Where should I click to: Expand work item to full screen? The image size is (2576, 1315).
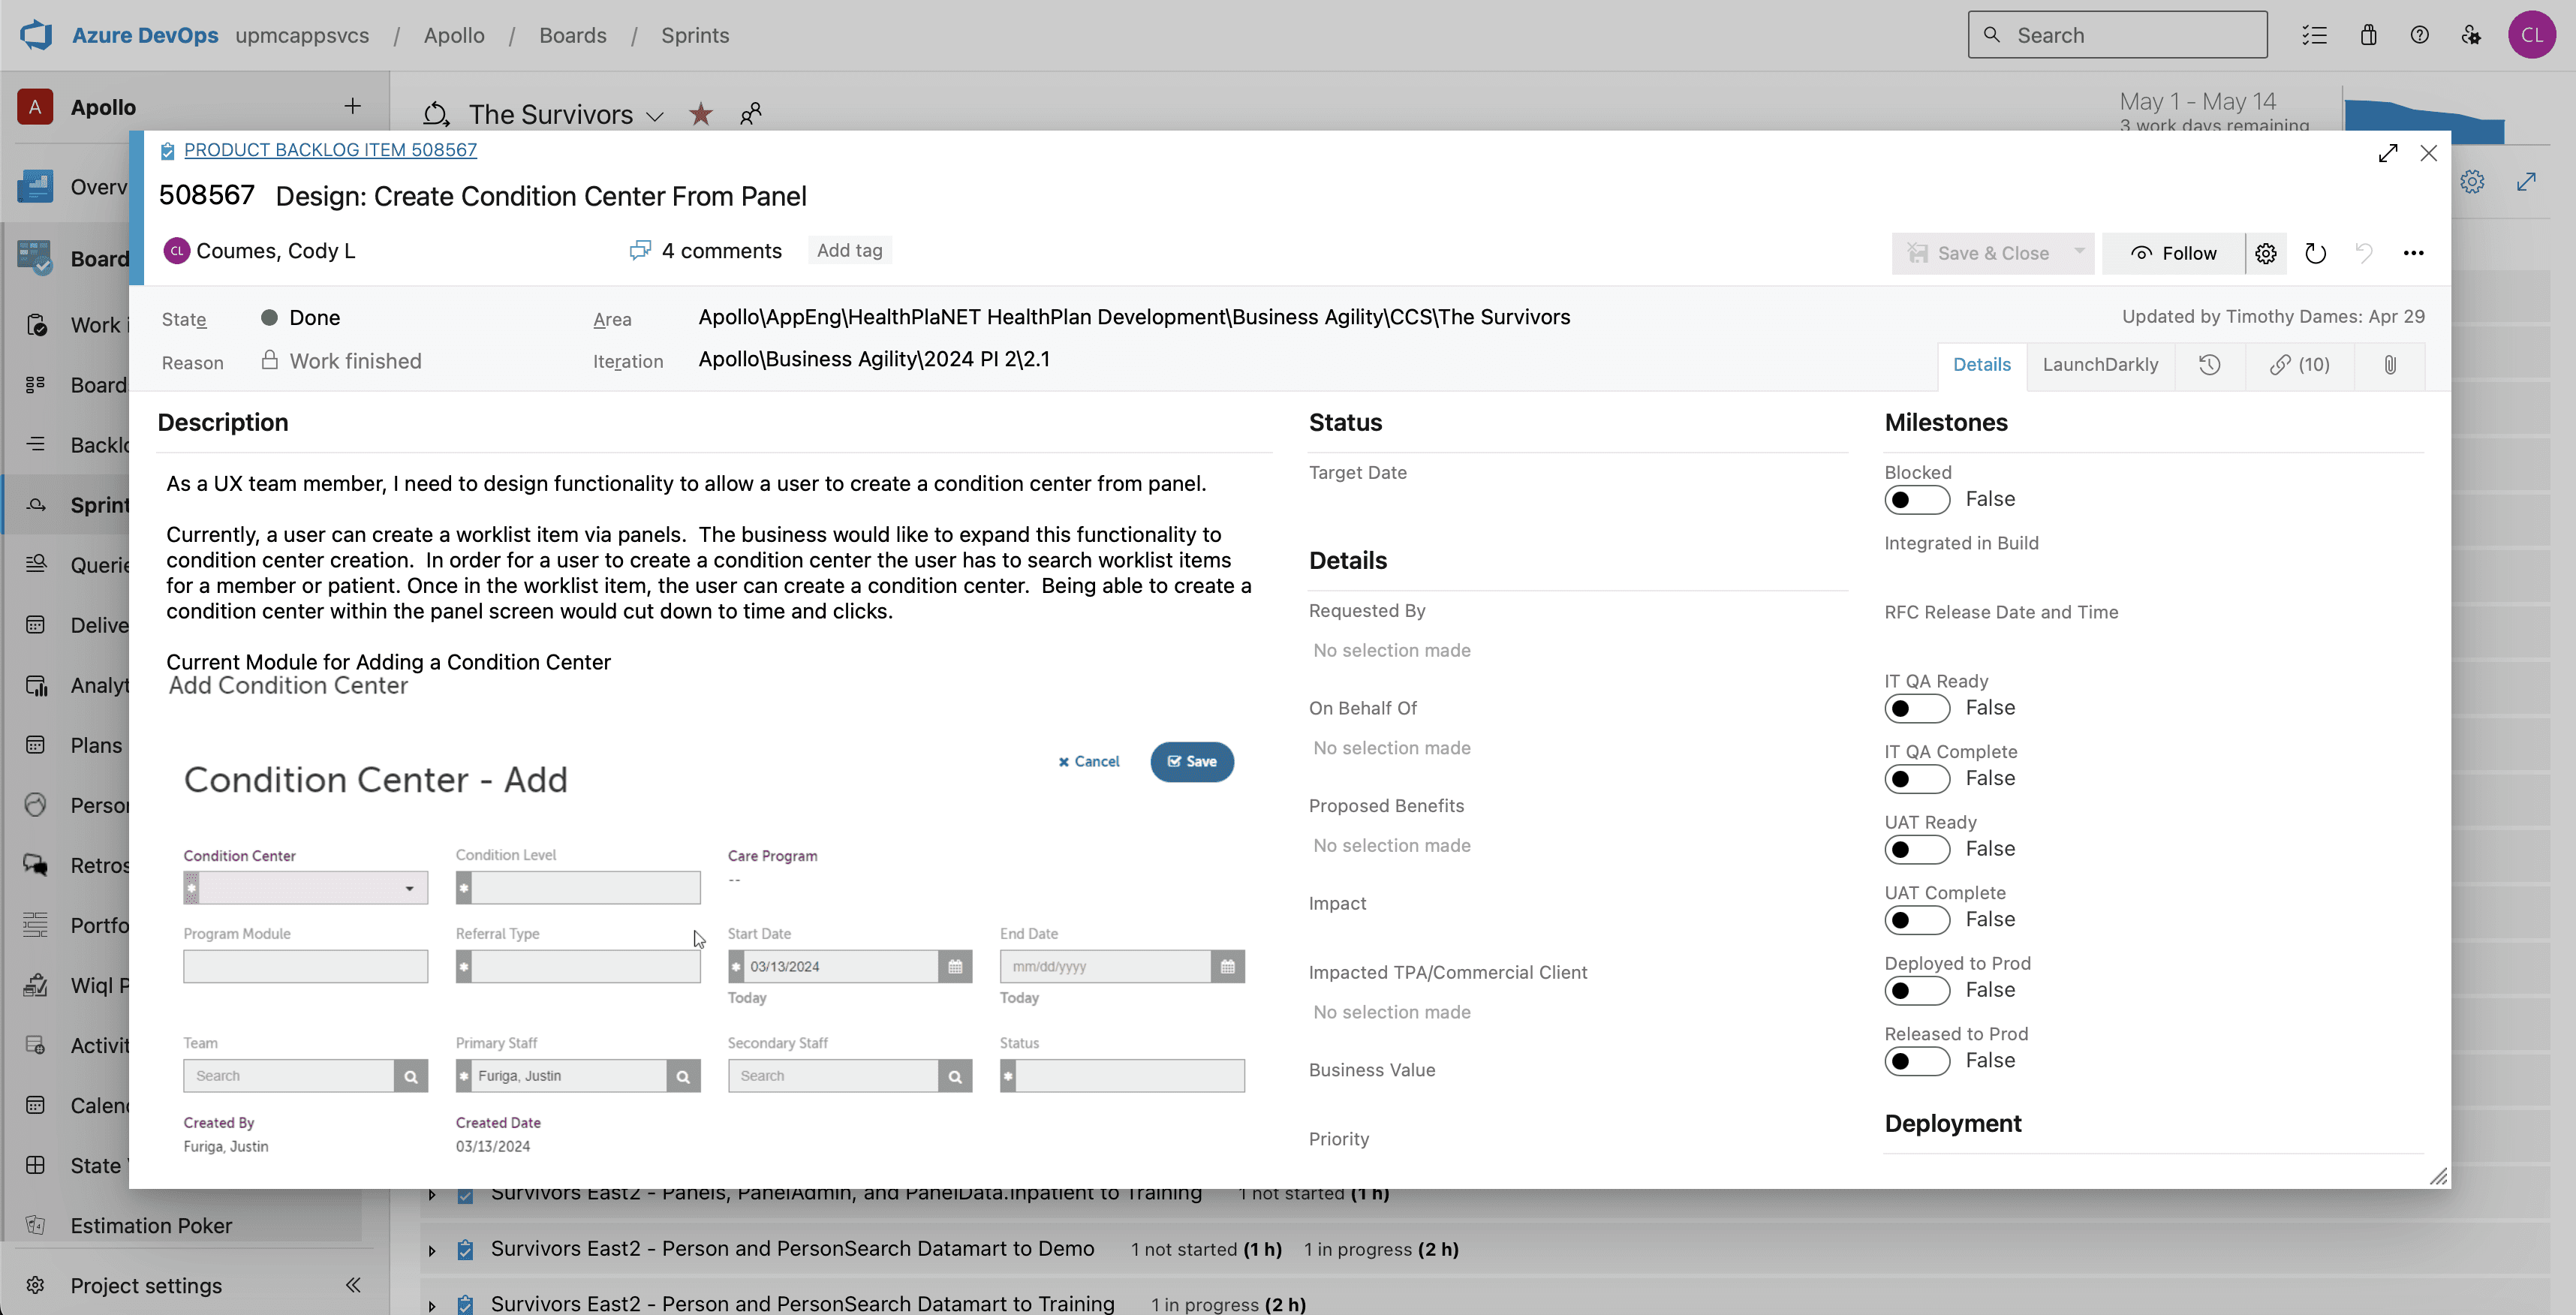(x=2388, y=153)
